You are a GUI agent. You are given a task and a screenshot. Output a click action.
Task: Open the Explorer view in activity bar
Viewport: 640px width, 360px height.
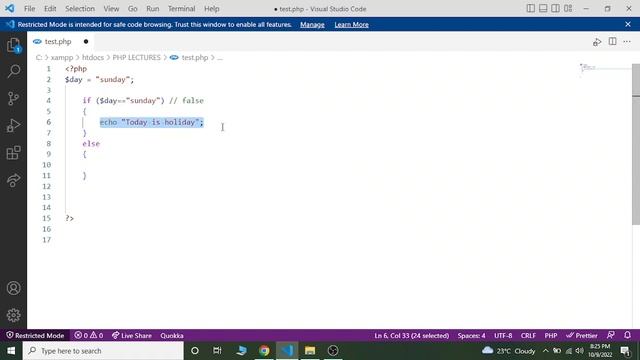[x=13, y=45]
